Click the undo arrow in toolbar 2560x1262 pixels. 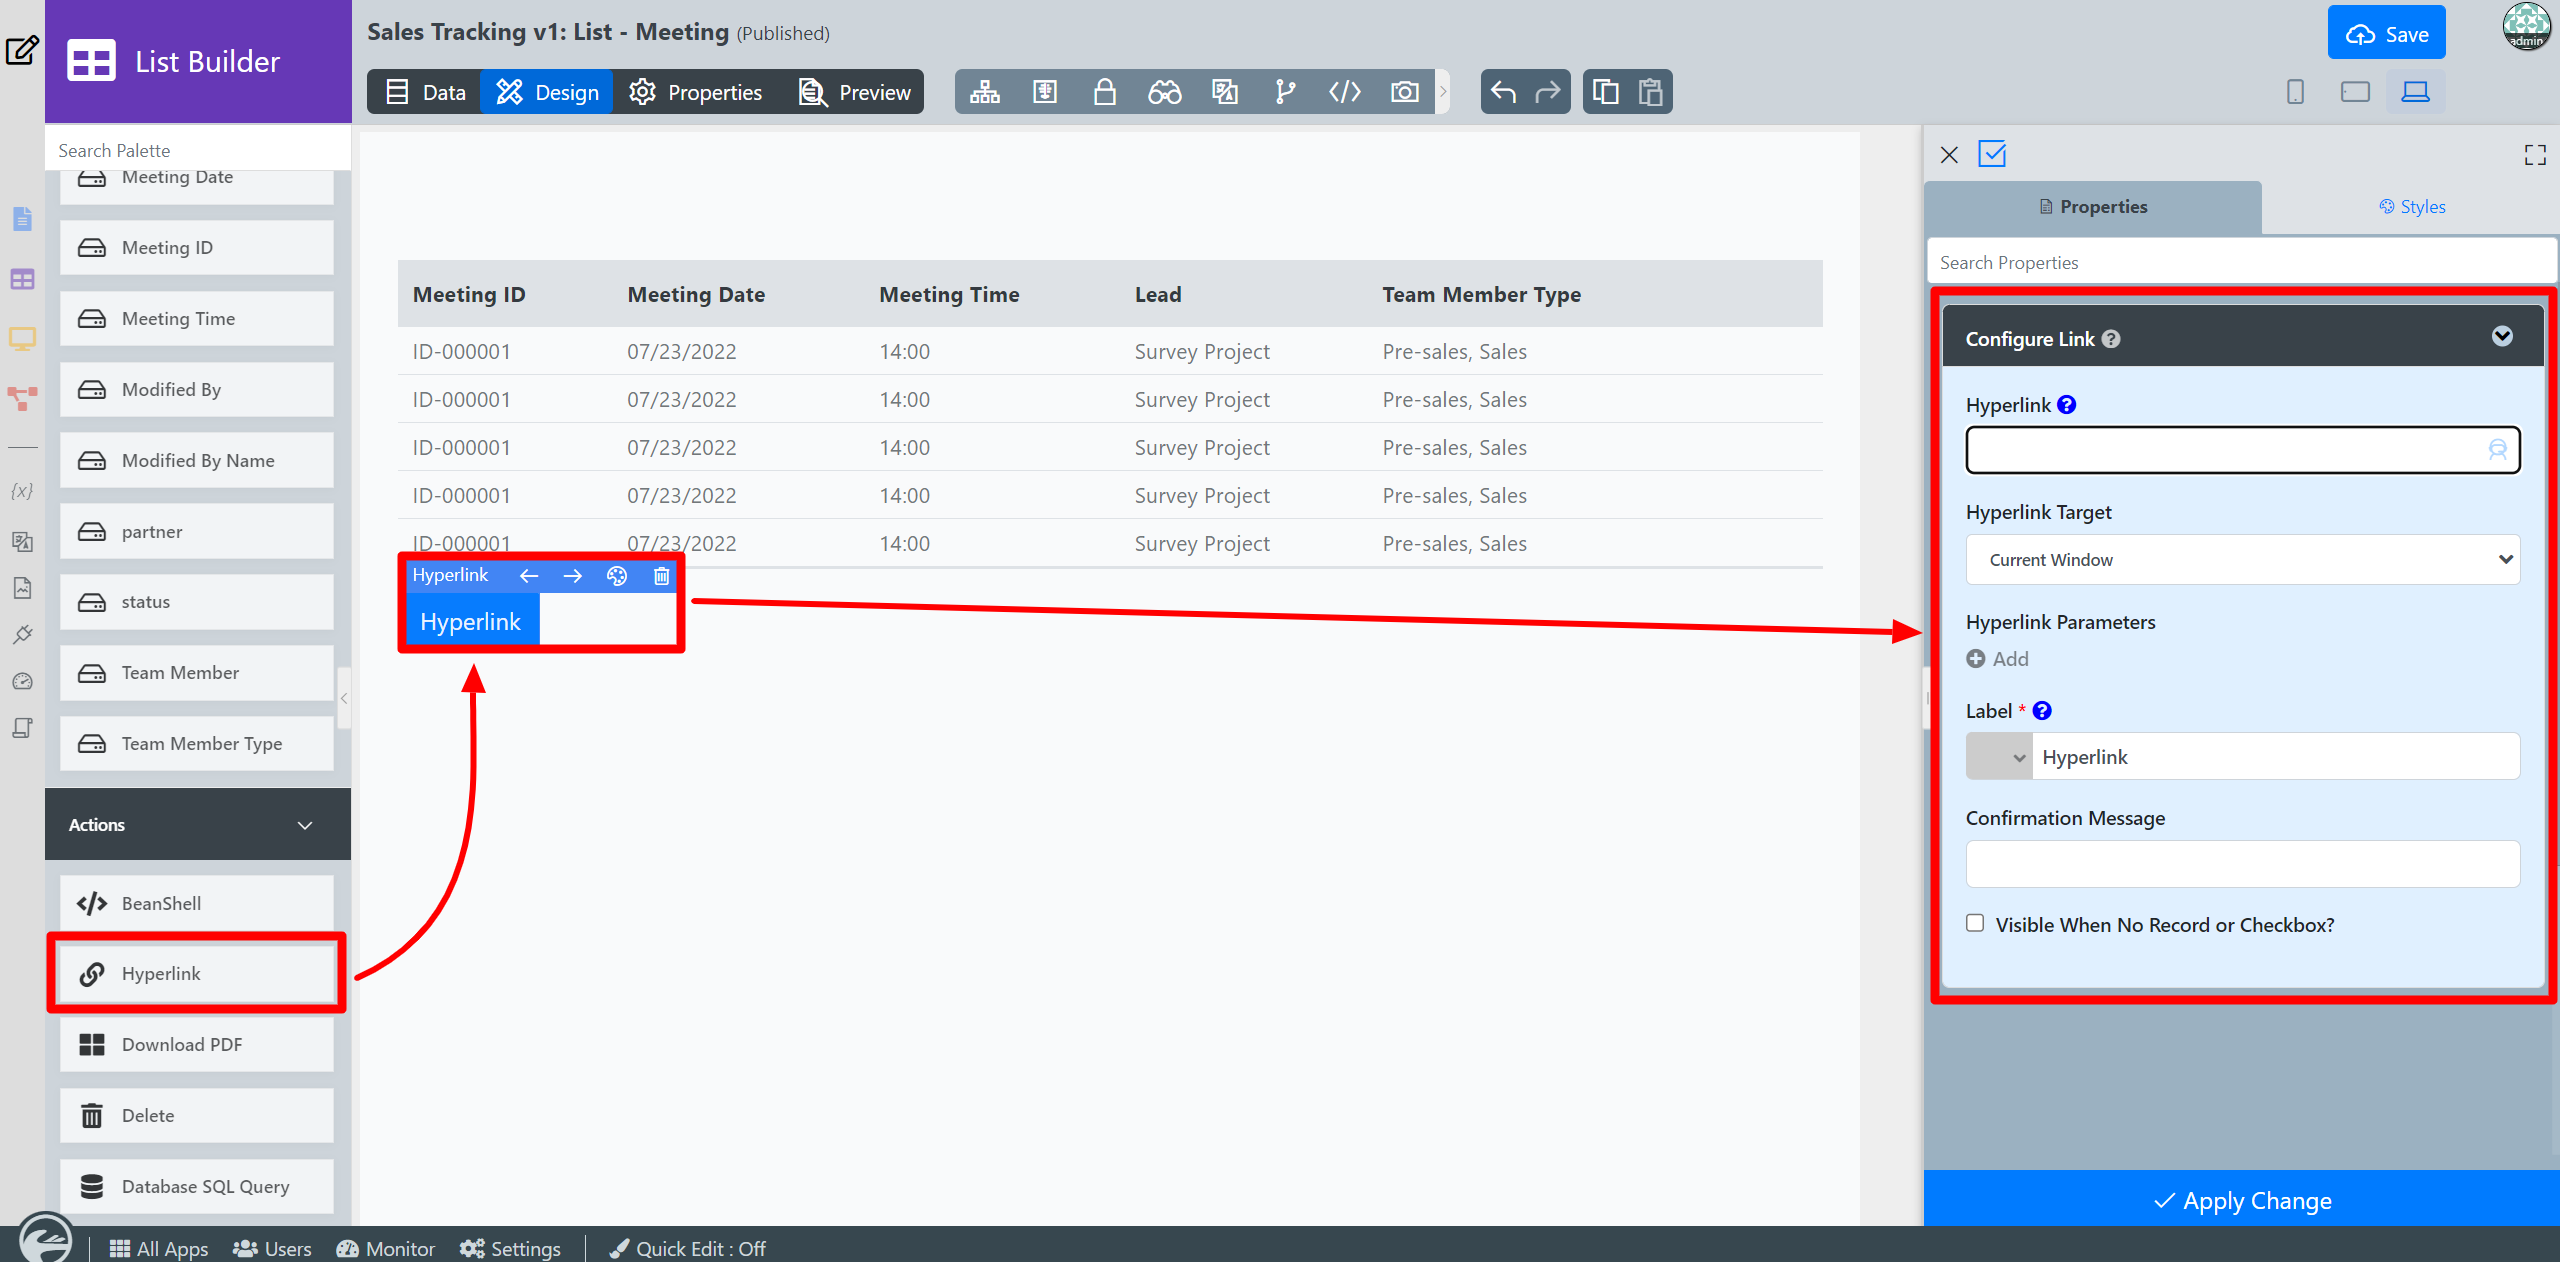coord(1503,92)
